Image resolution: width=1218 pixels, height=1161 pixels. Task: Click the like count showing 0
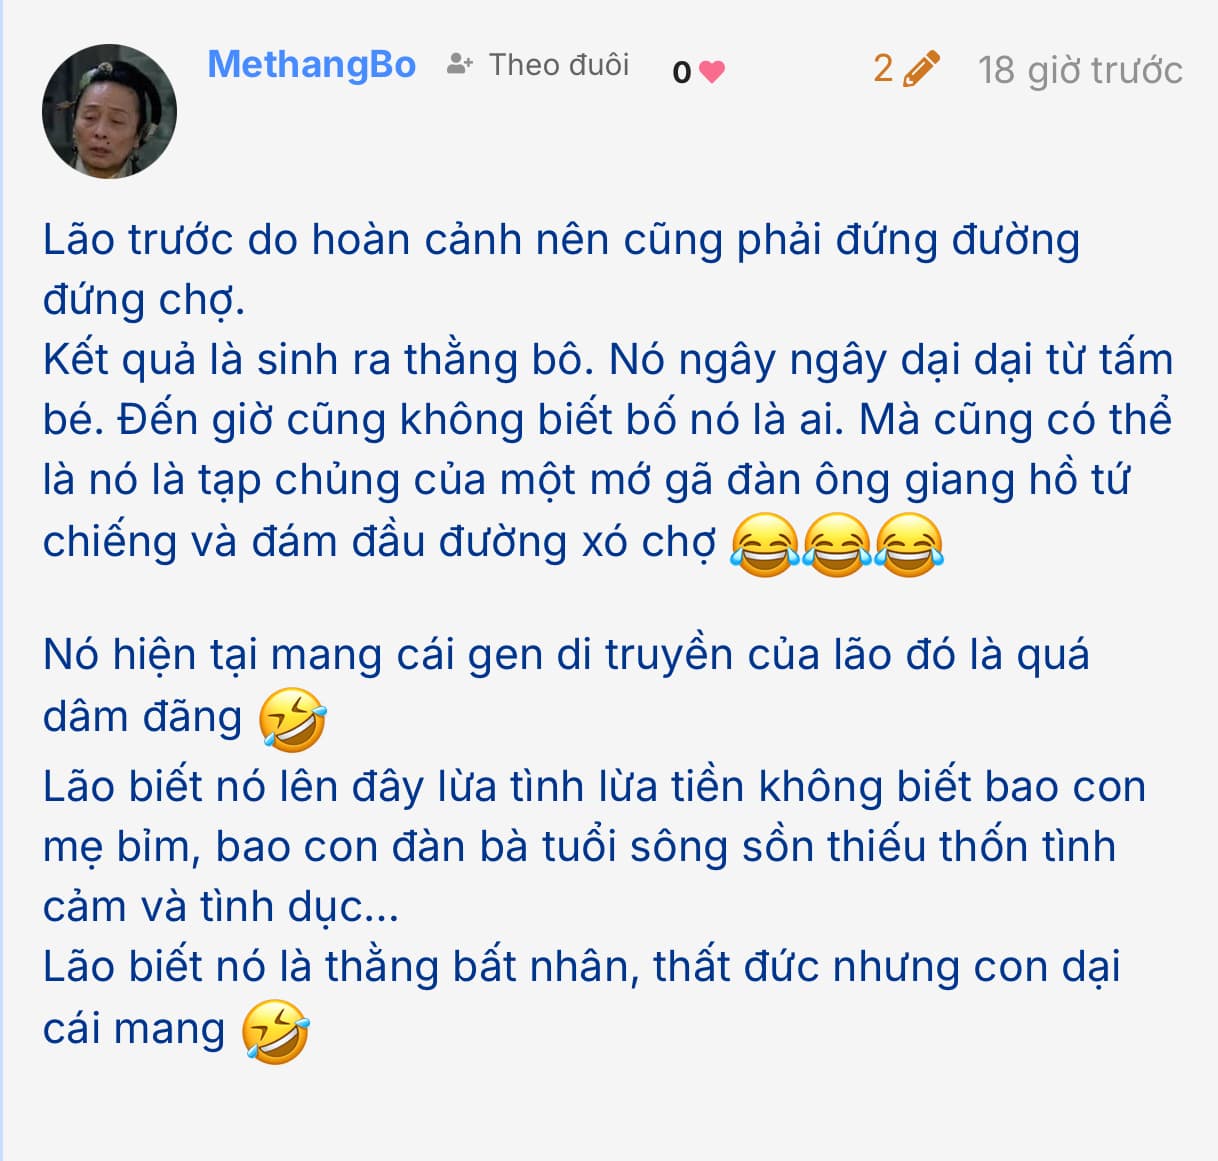pyautogui.click(x=682, y=73)
